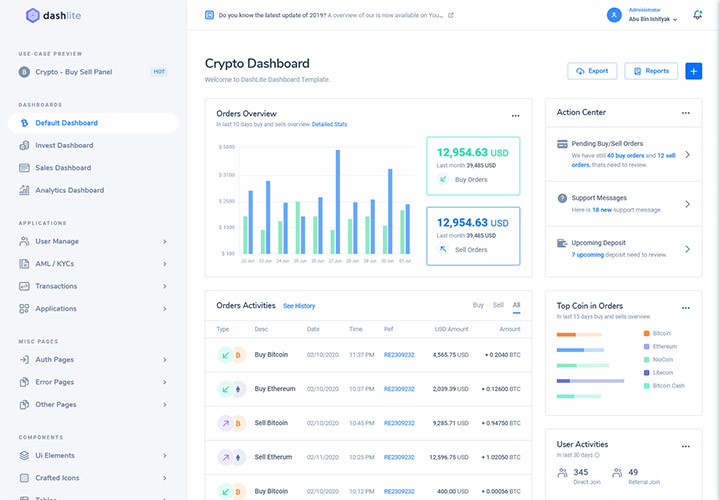The height and width of the screenshot is (500, 720).
Task: Click the Export button
Action: point(591,71)
